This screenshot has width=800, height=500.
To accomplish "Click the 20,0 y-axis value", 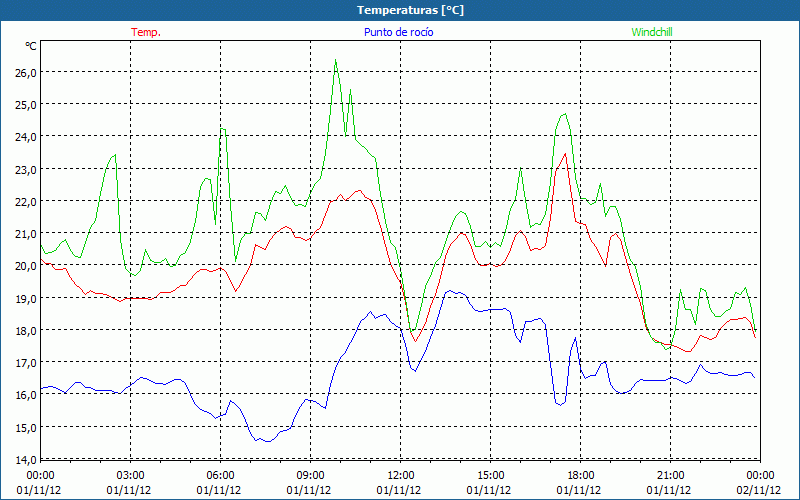I will [x=27, y=266].
